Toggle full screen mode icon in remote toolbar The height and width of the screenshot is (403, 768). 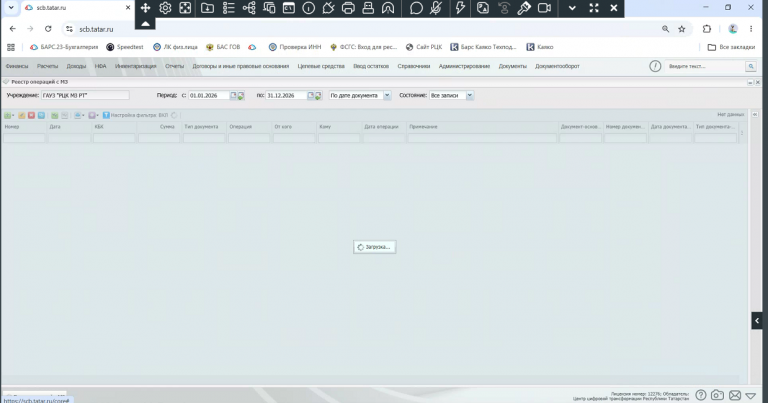coord(594,8)
